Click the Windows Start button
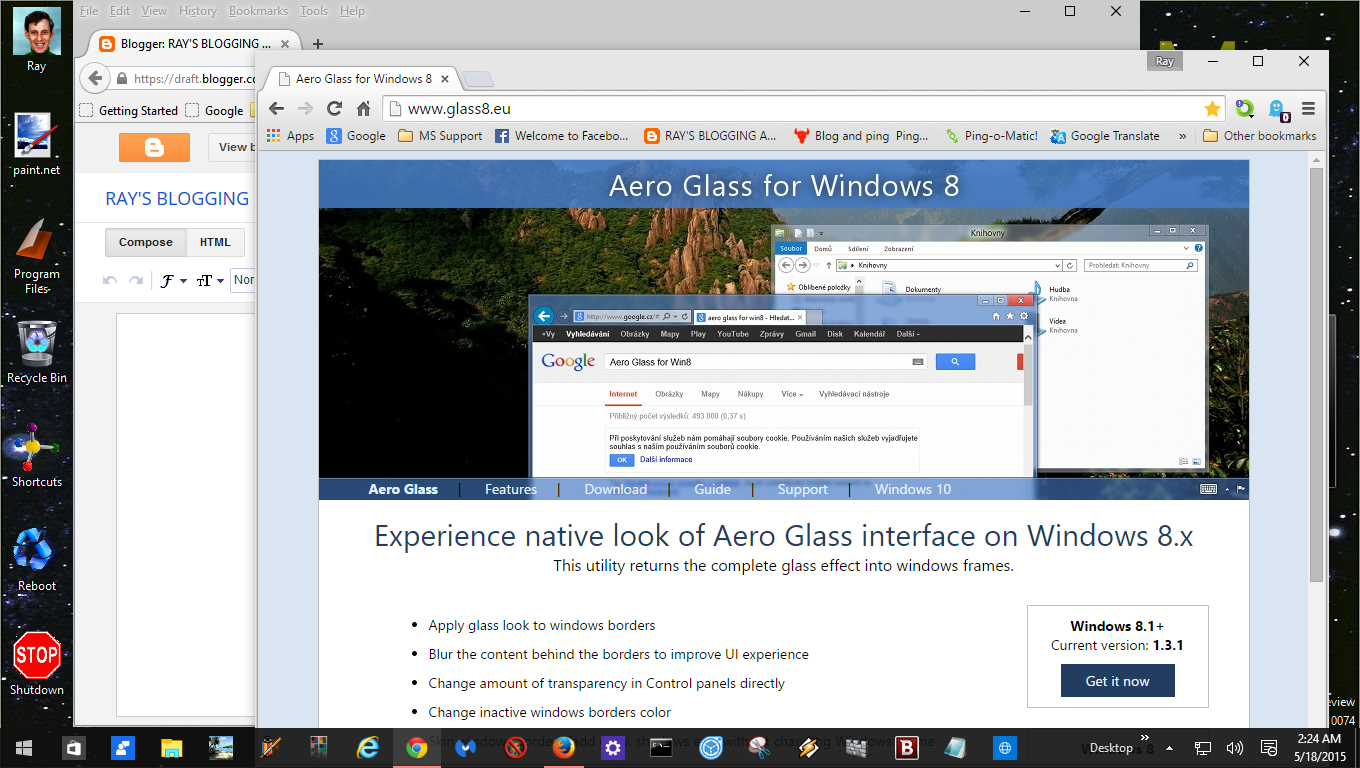The height and width of the screenshot is (768, 1360). (x=24, y=747)
